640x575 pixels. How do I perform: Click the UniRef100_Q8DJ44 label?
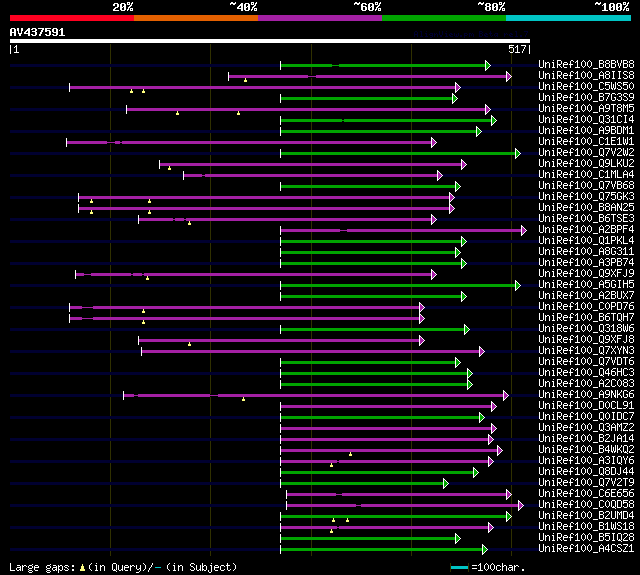[x=586, y=472]
